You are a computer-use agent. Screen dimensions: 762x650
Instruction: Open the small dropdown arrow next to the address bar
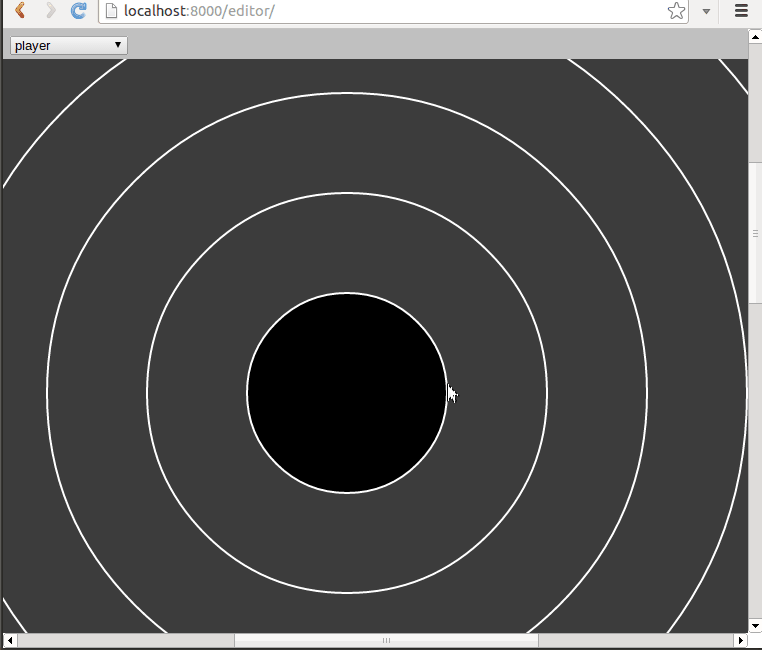(707, 11)
